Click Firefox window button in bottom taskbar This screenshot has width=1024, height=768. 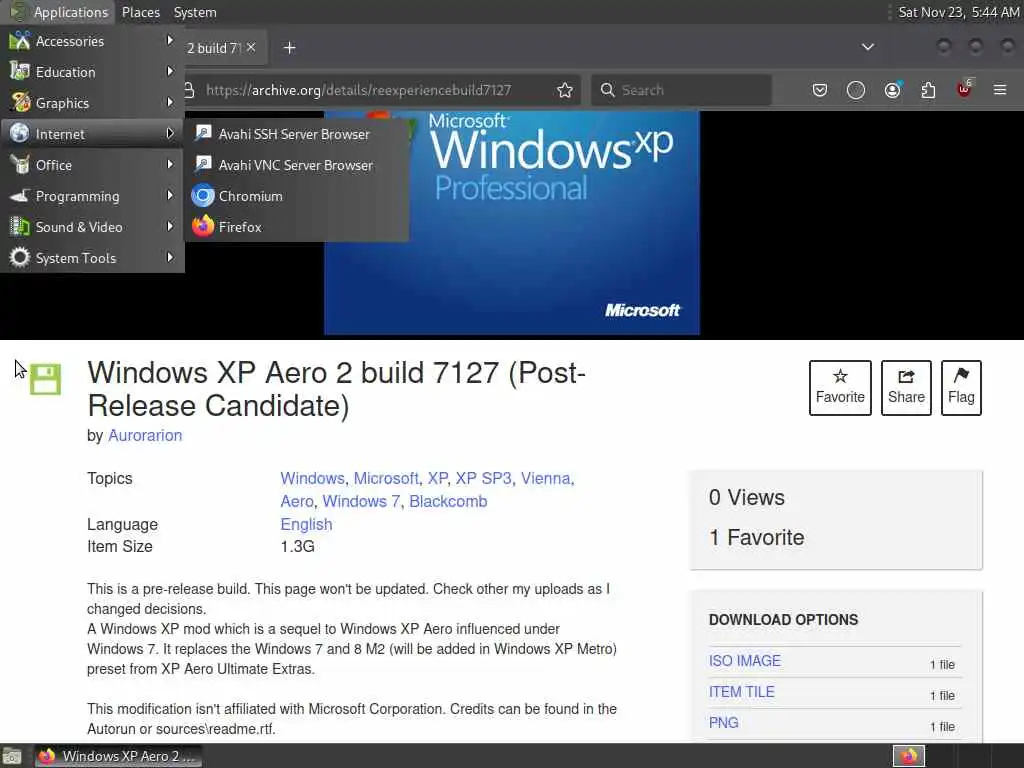coord(118,756)
